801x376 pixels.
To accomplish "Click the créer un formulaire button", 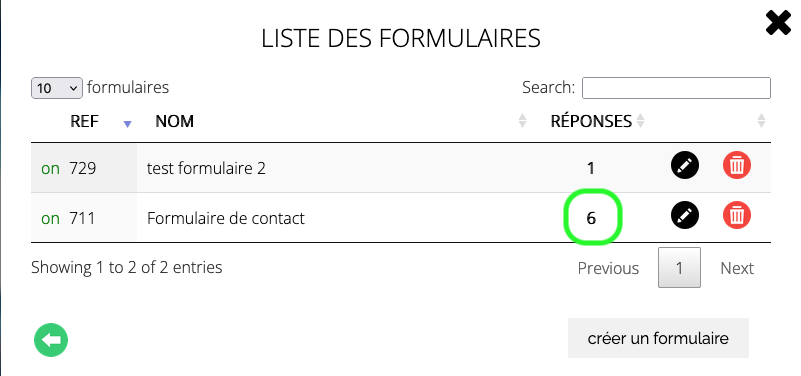I will [658, 338].
